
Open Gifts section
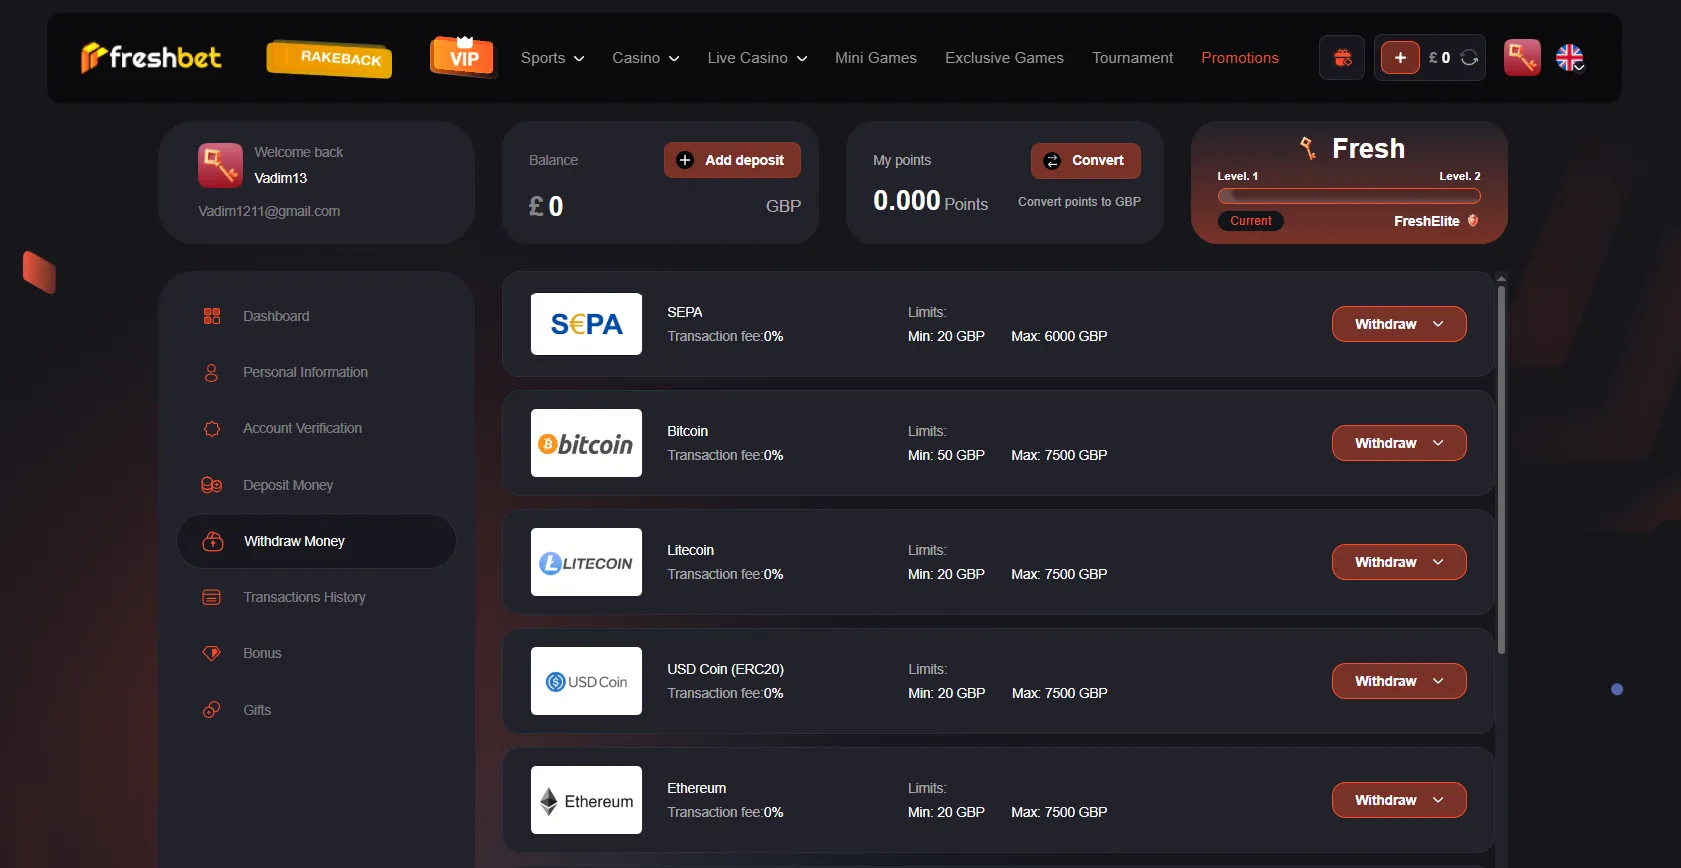(x=316, y=710)
